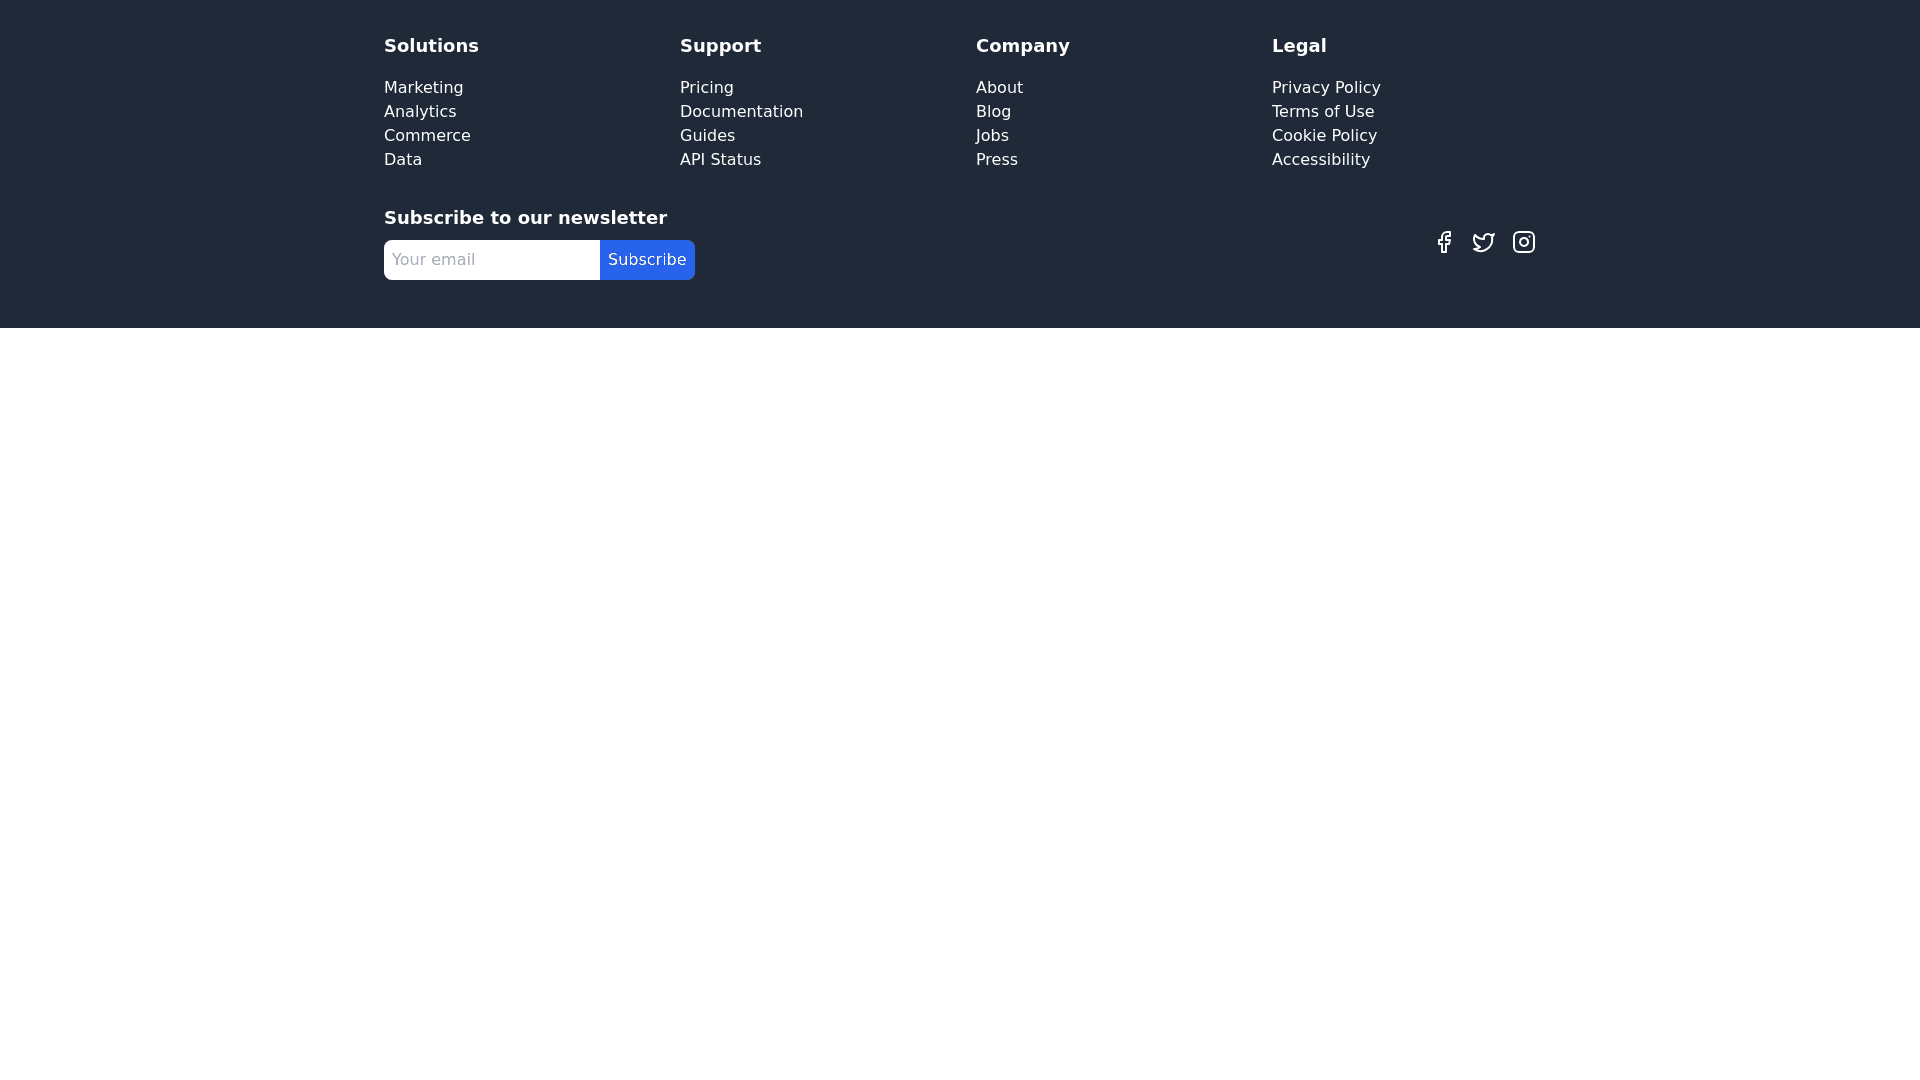
Task: Read the Privacy Policy link
Action: 1326,88
